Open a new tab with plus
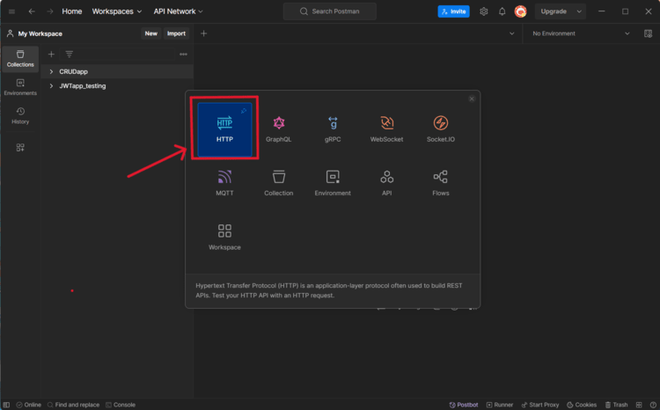Viewport: 660px width, 410px height. (204, 34)
